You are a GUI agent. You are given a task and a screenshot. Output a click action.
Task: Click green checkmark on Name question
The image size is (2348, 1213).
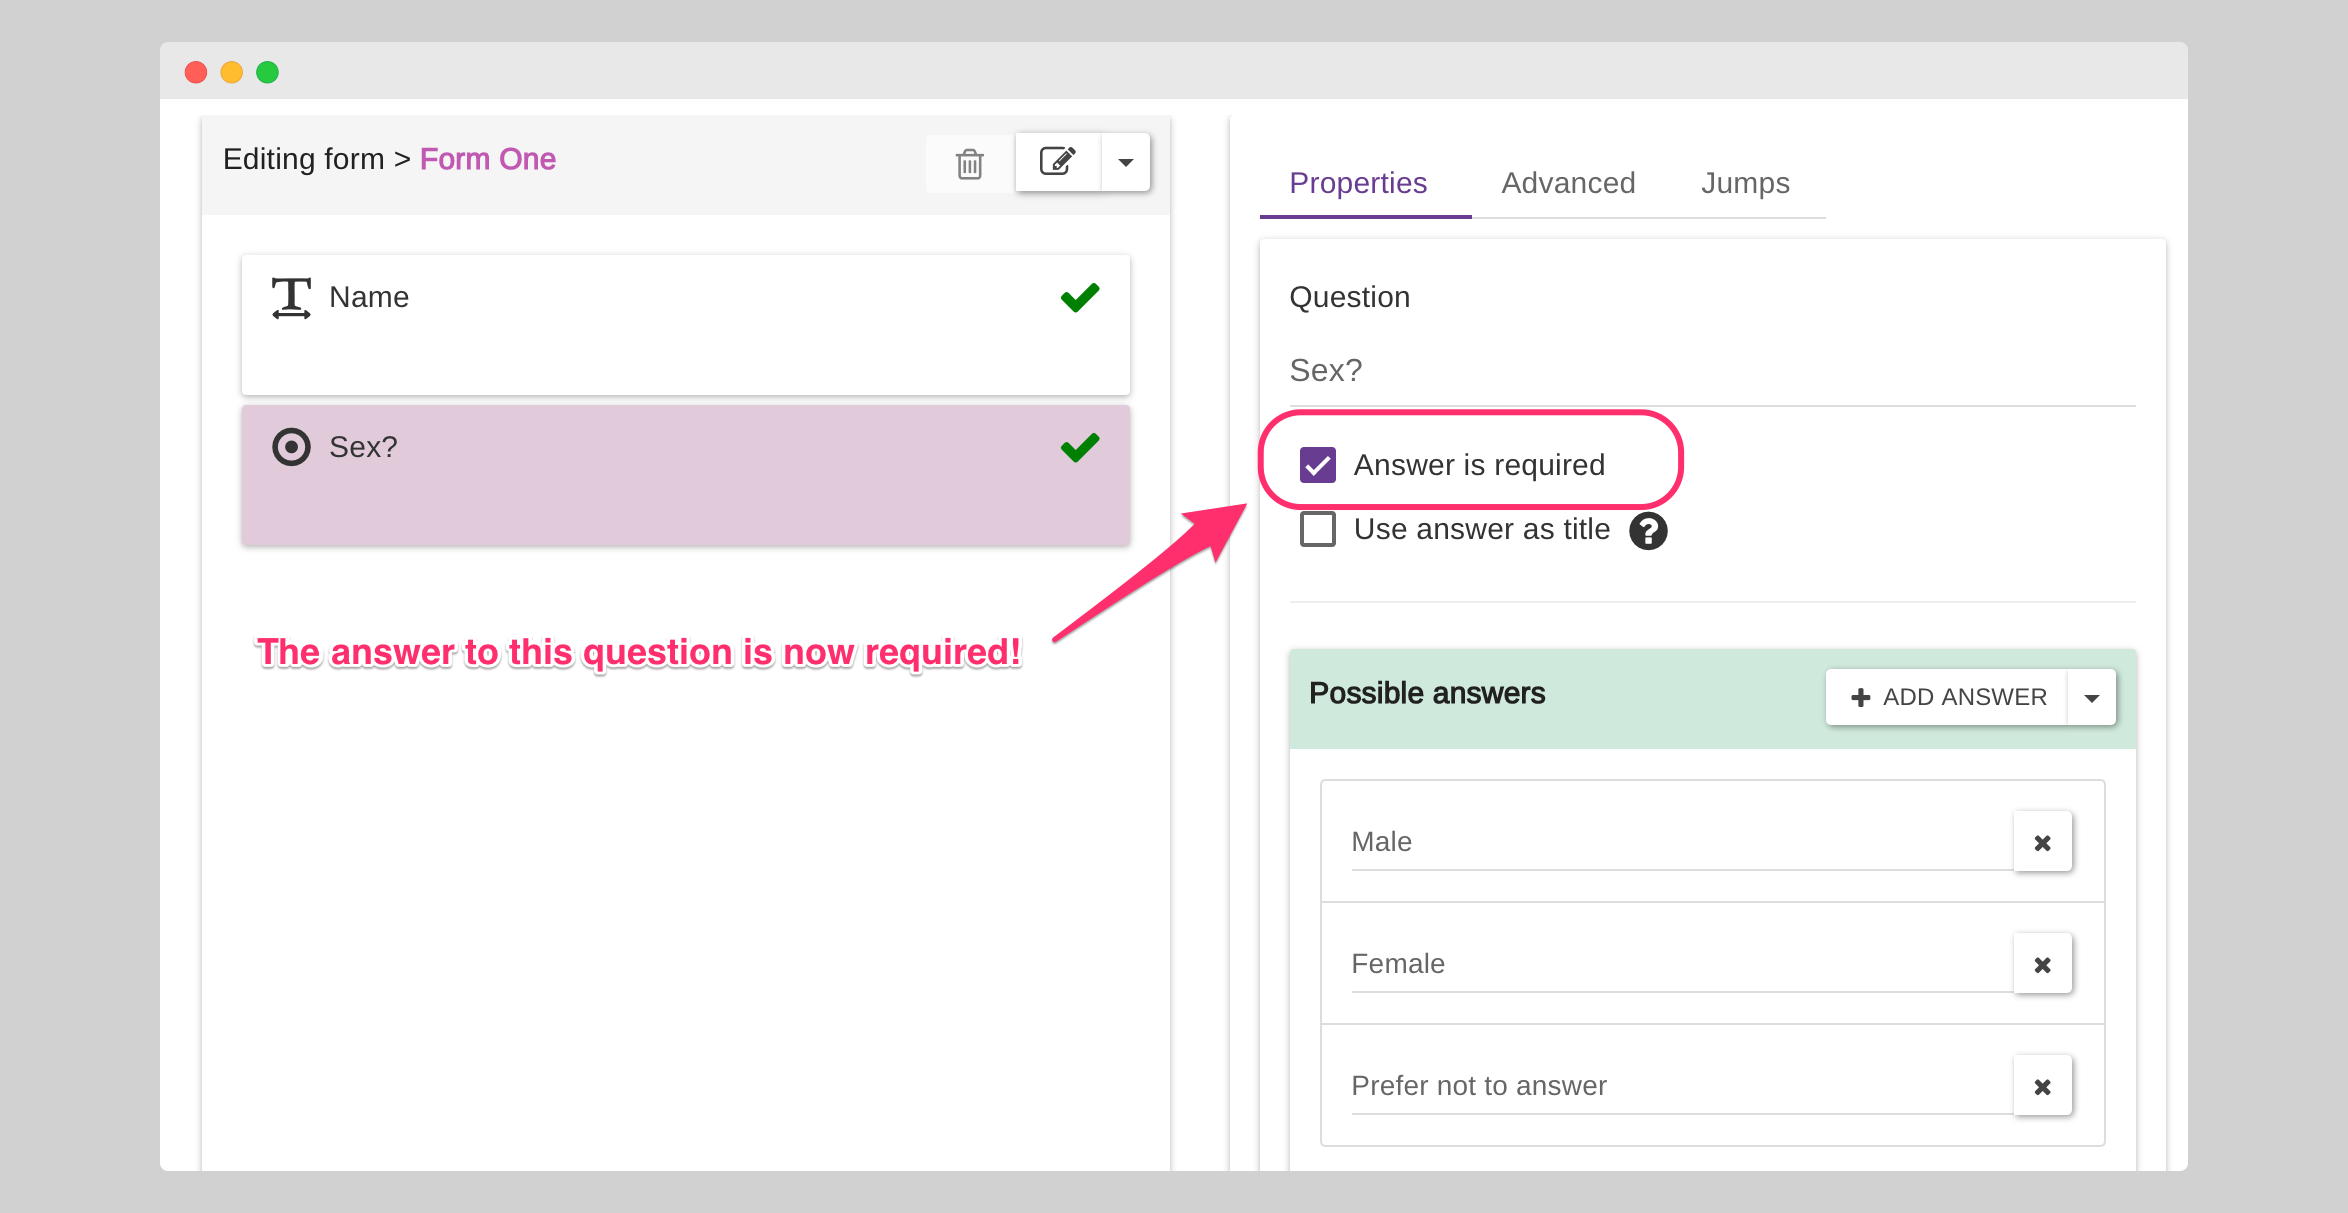(x=1079, y=297)
